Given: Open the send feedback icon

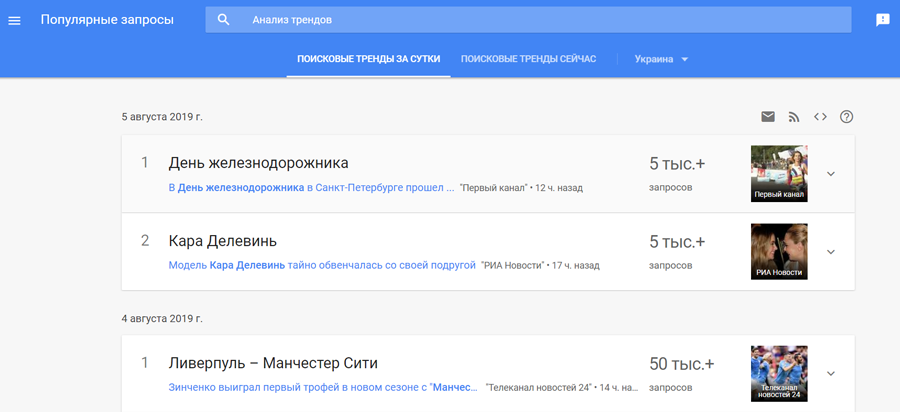Looking at the screenshot, I should pos(882,20).
